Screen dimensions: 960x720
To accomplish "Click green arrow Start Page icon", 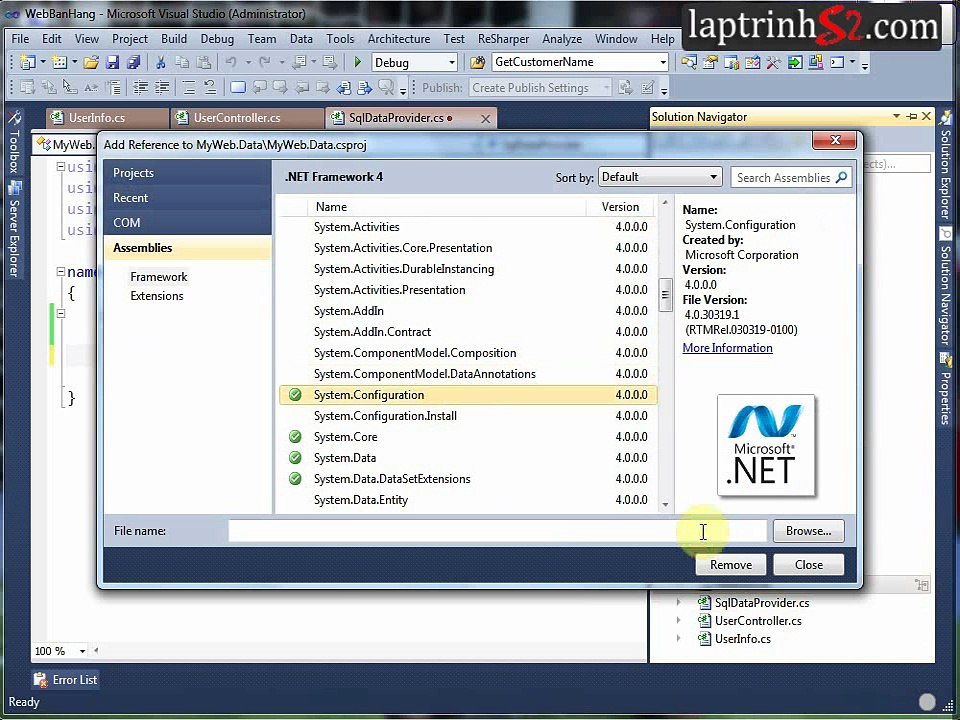I will point(795,62).
